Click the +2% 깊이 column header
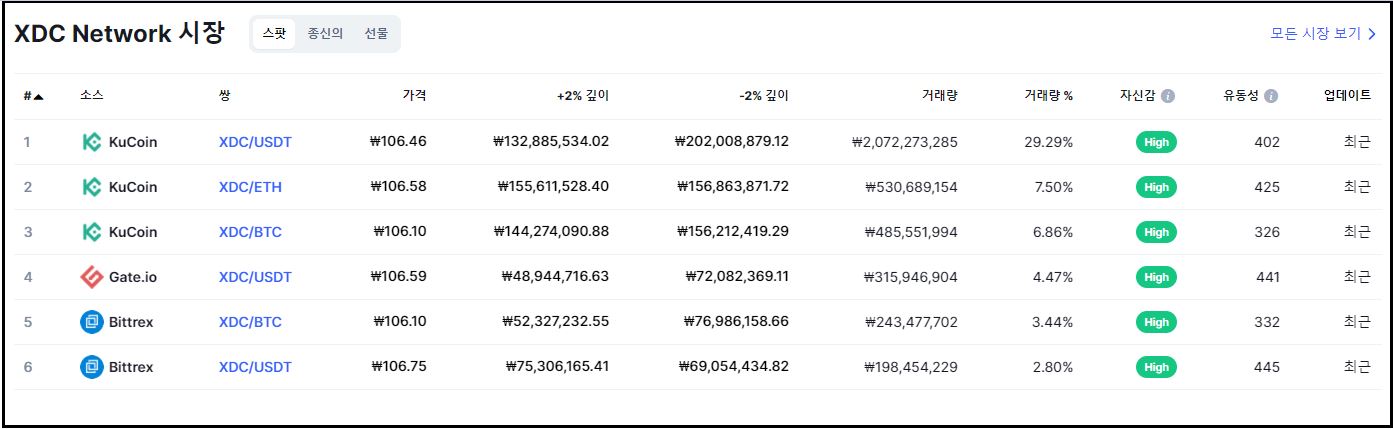Image resolution: width=1393 pixels, height=429 pixels. point(582,96)
